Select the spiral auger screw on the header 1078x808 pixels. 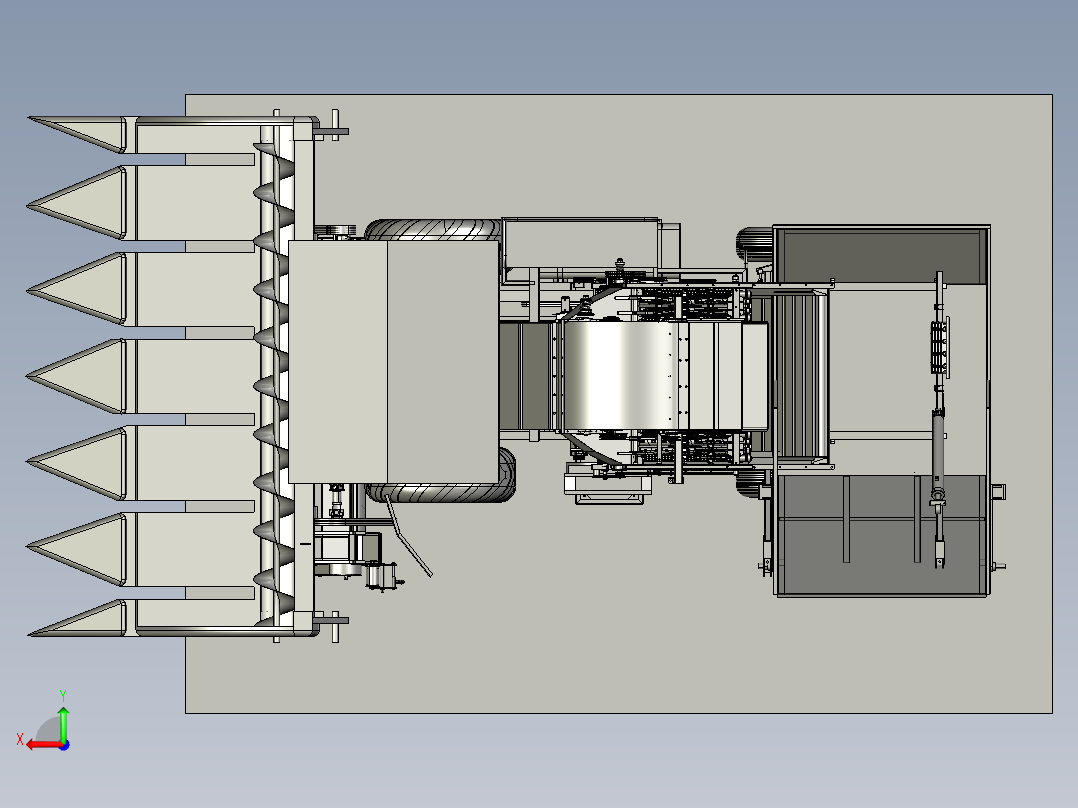pyautogui.click(x=275, y=383)
